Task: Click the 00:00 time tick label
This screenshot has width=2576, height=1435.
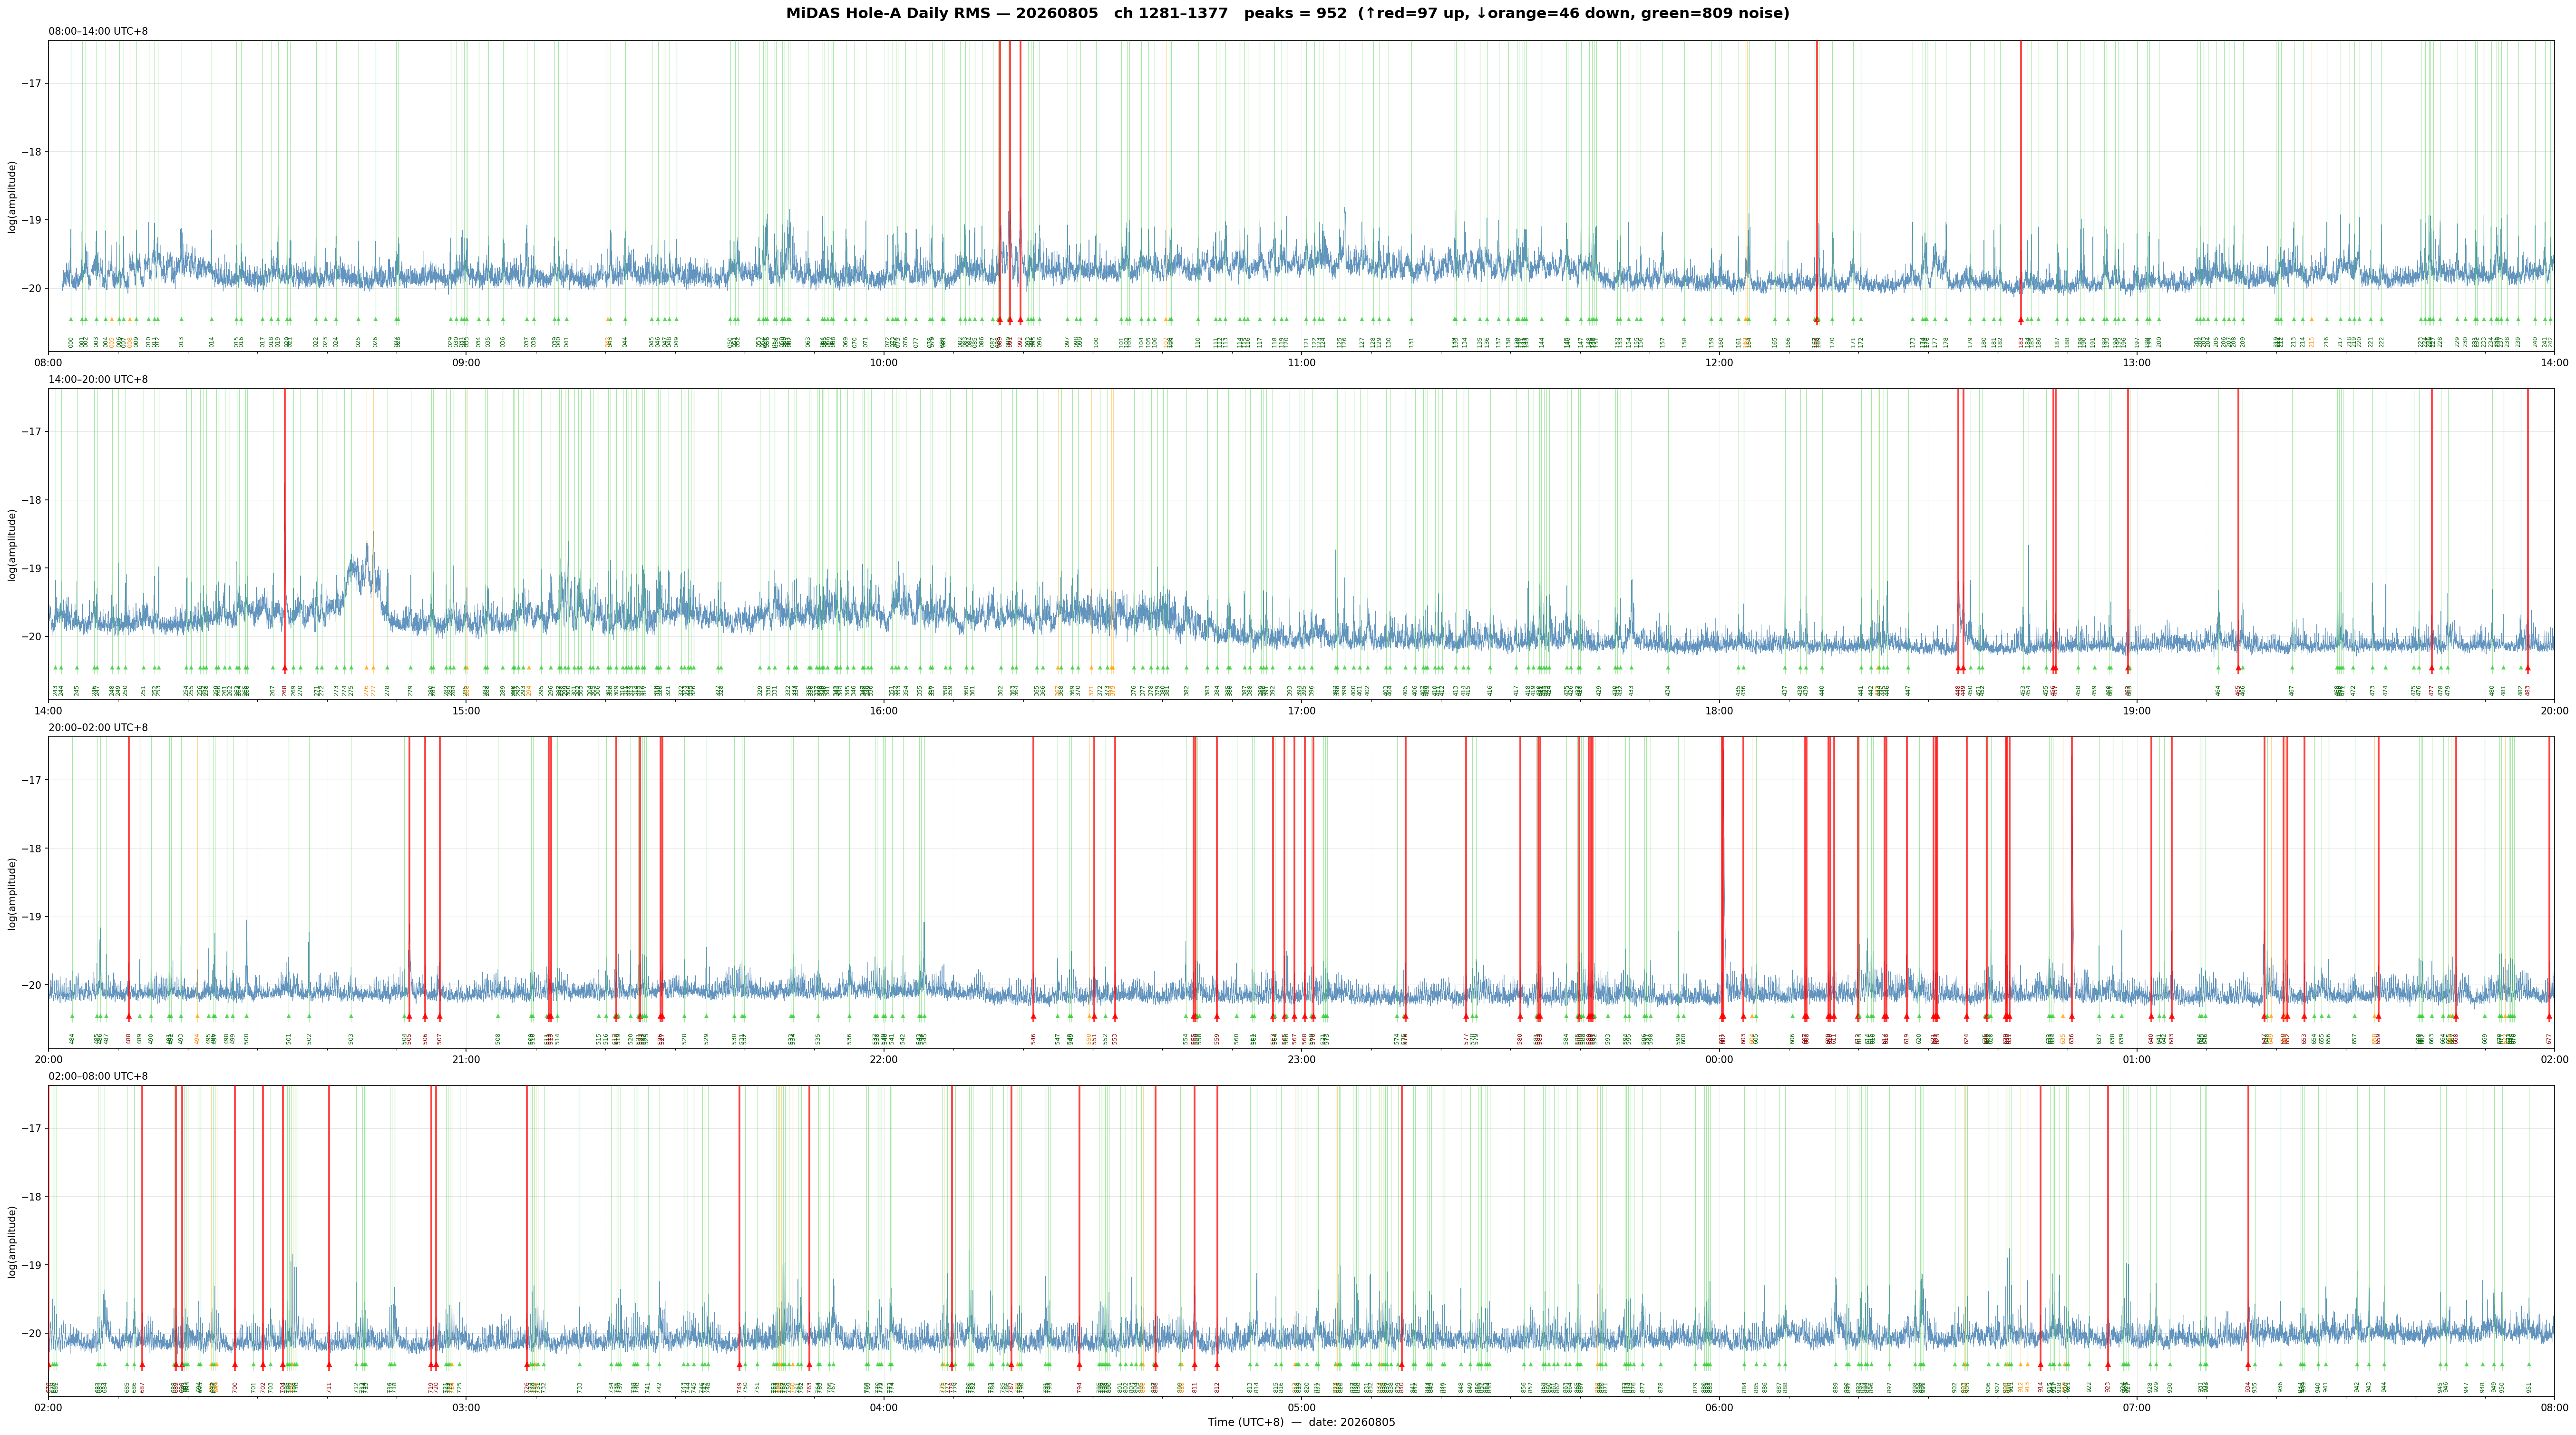Action: [1719, 1059]
